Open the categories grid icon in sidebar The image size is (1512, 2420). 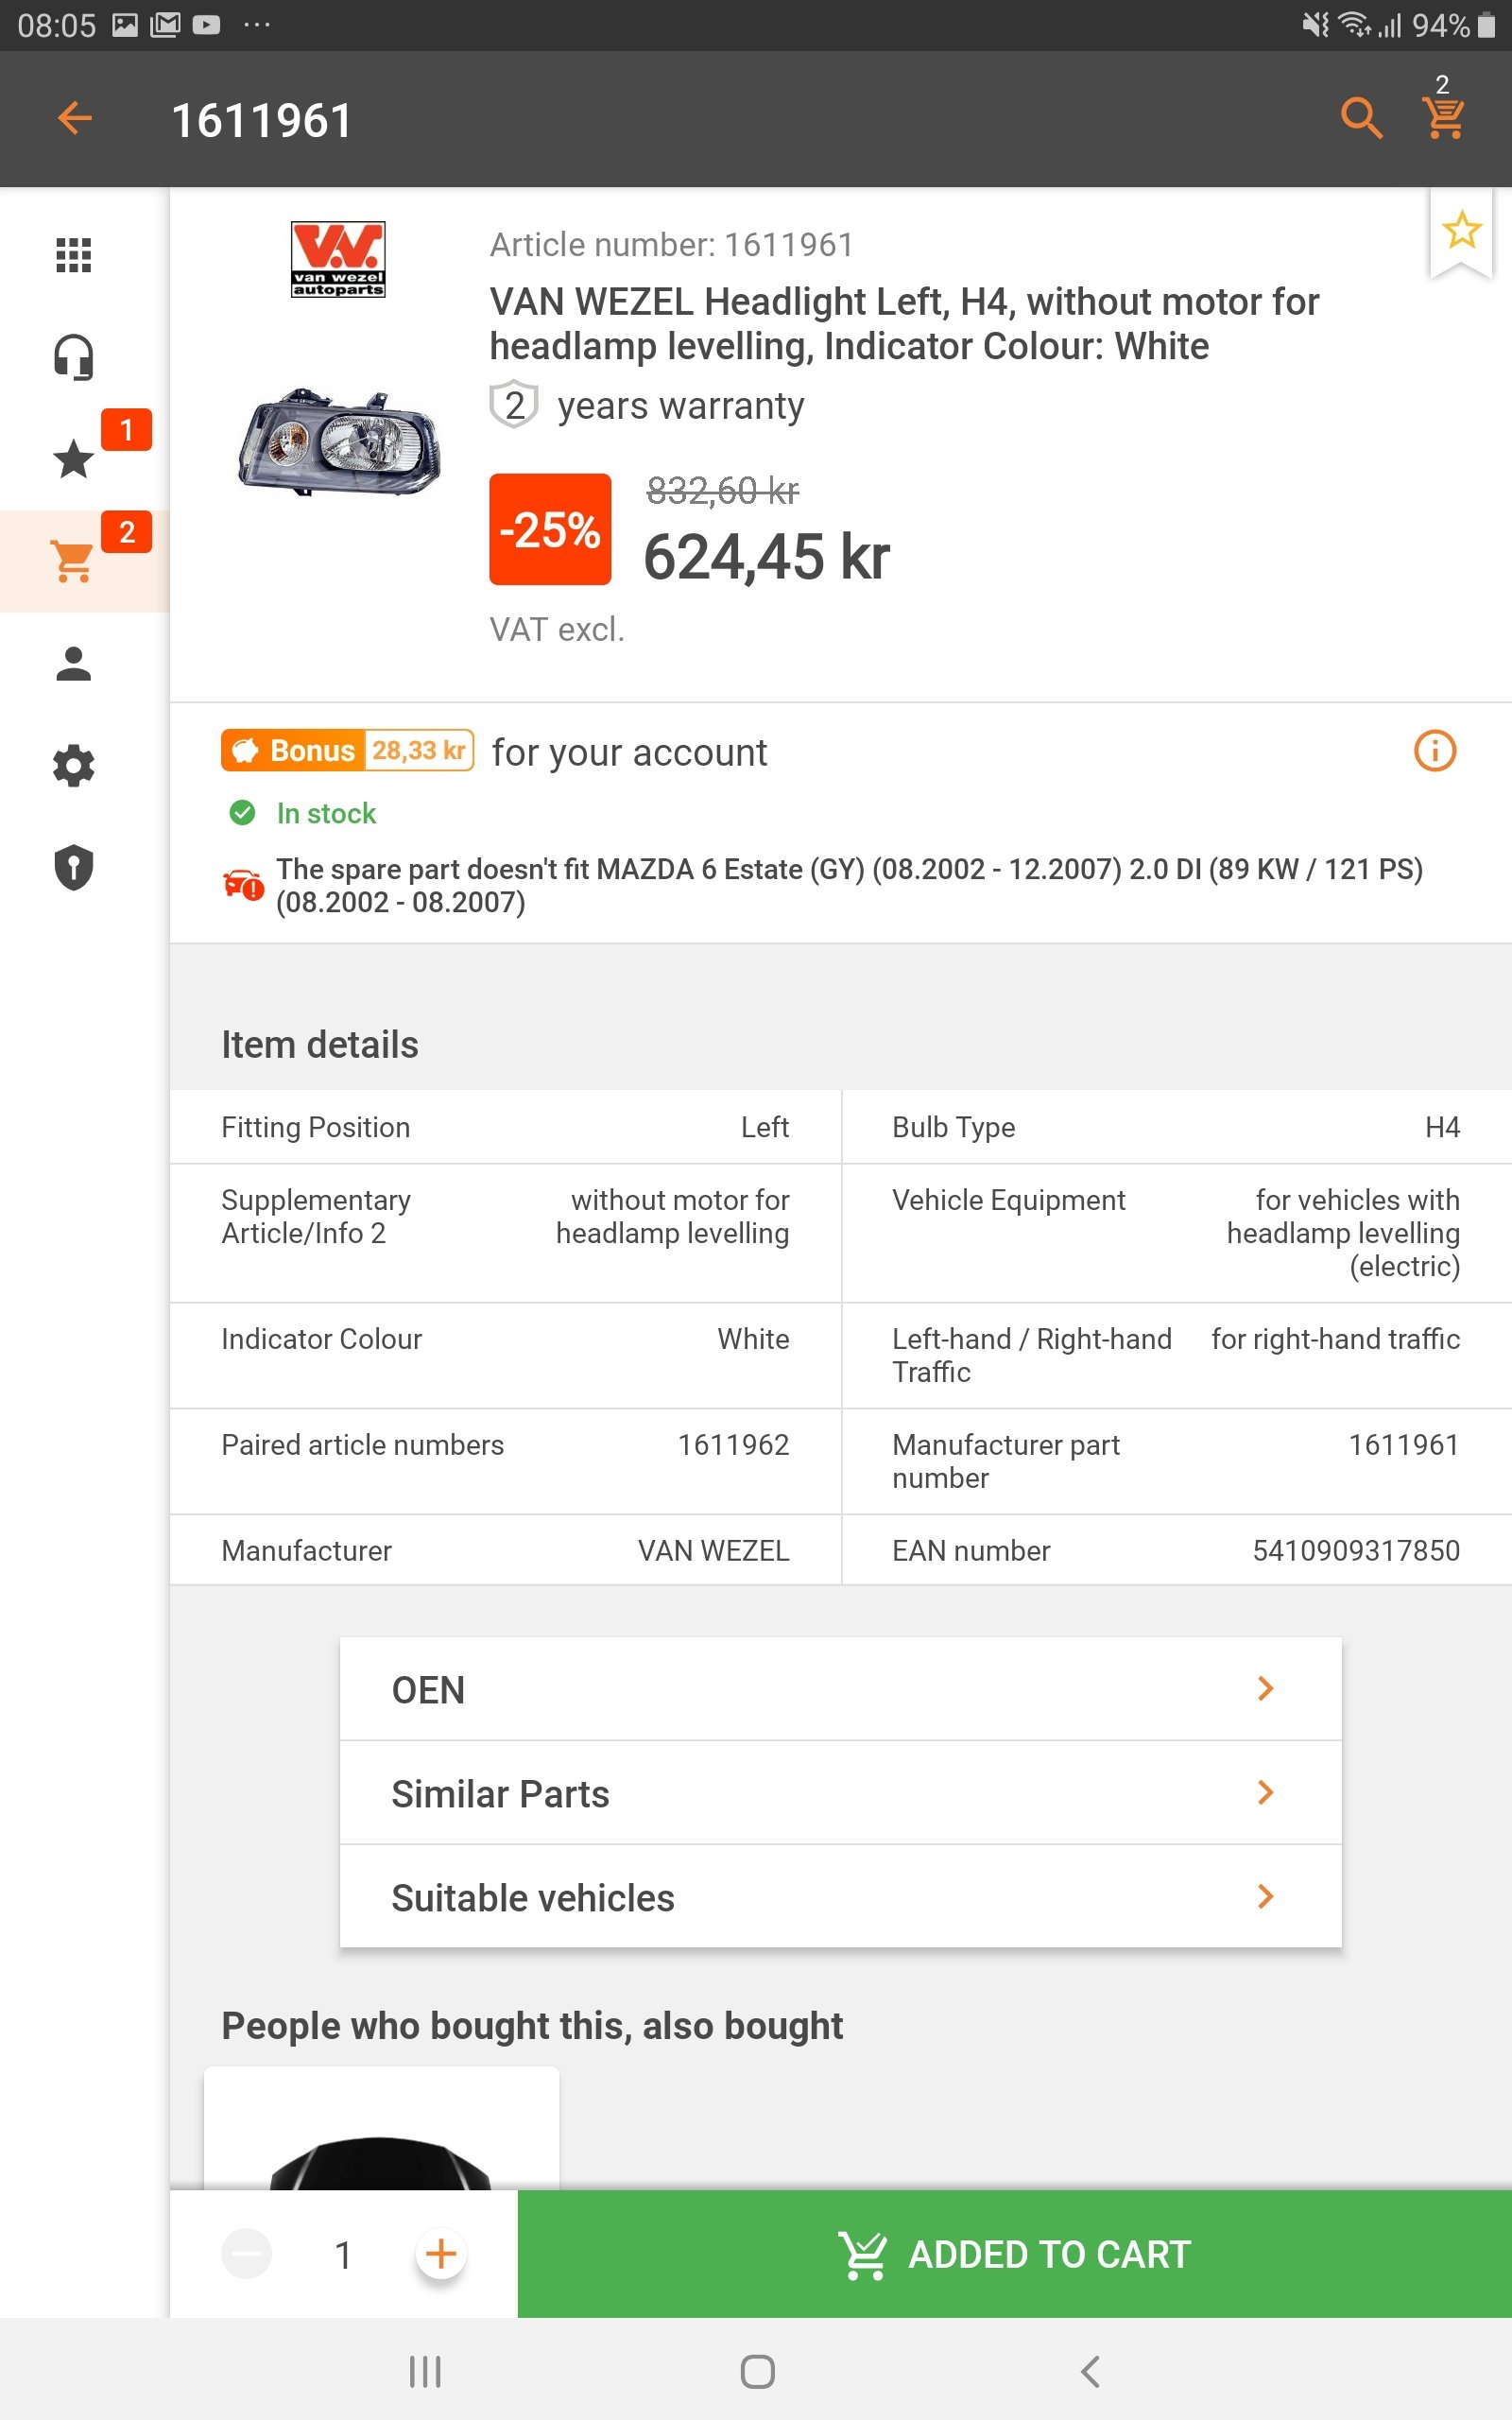(x=73, y=255)
